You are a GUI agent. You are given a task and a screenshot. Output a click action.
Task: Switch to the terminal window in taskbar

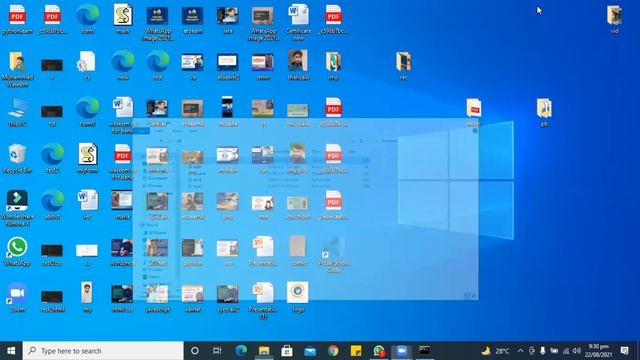(424, 351)
